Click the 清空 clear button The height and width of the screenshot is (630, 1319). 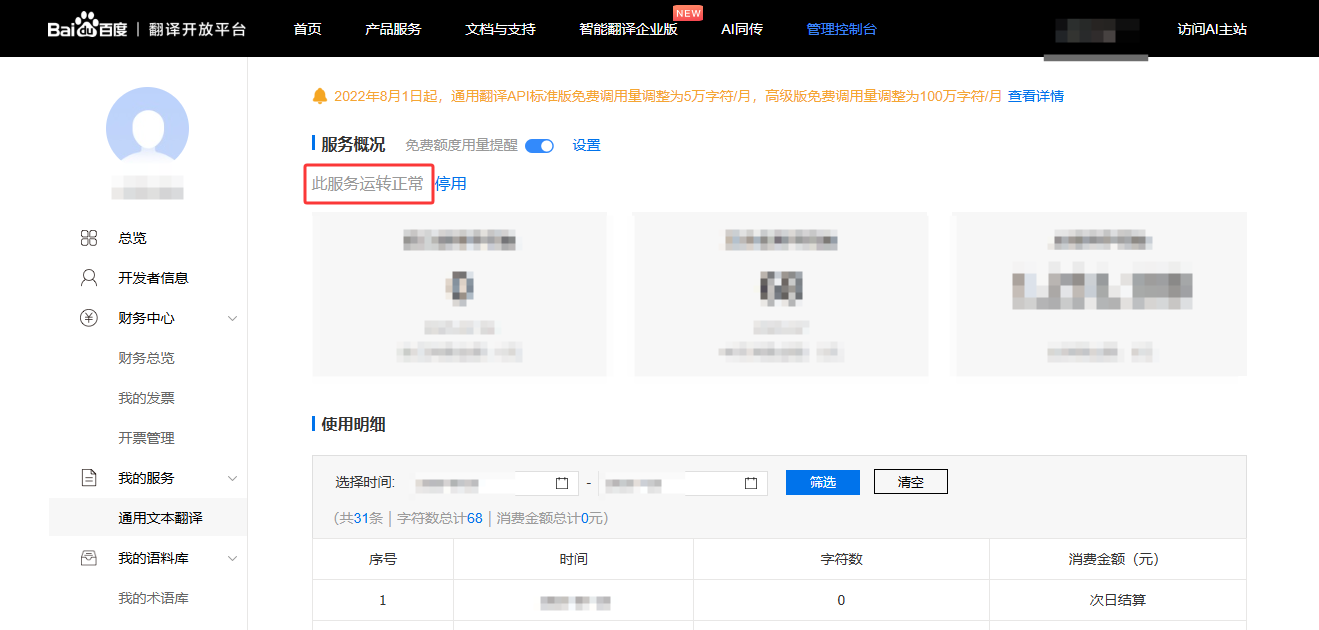click(910, 482)
